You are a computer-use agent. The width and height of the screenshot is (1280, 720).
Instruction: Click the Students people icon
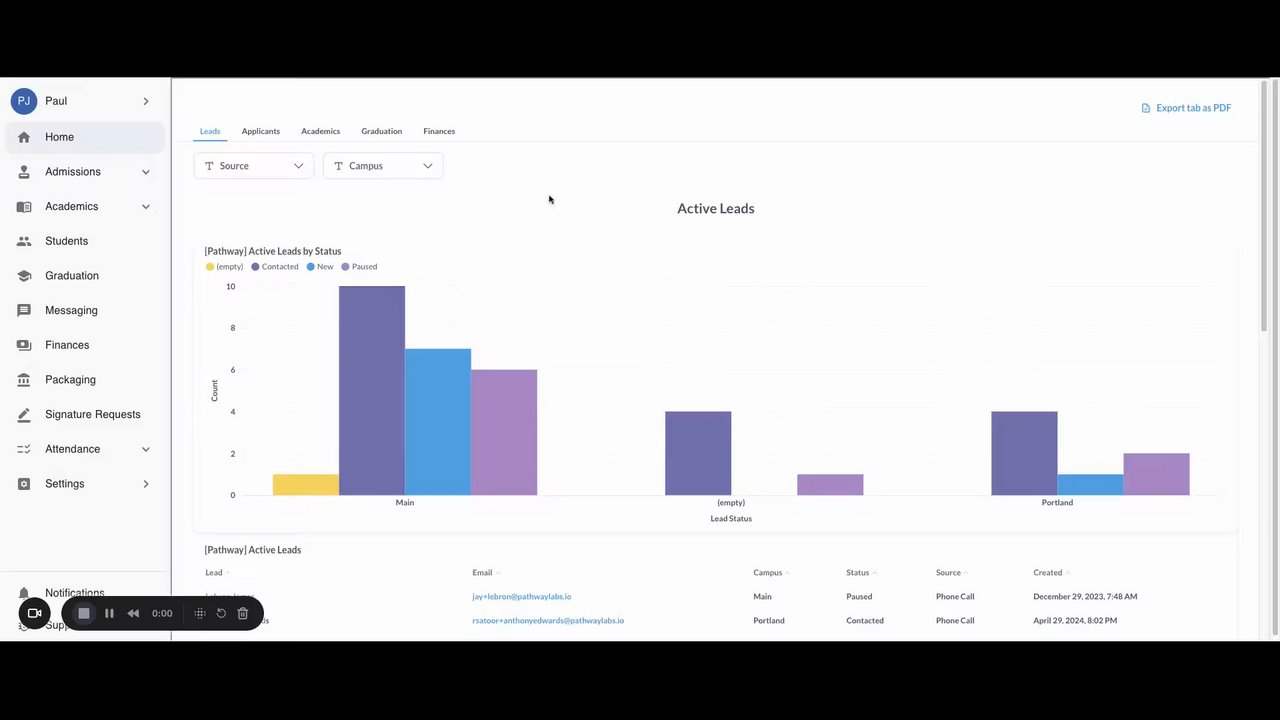(x=24, y=241)
